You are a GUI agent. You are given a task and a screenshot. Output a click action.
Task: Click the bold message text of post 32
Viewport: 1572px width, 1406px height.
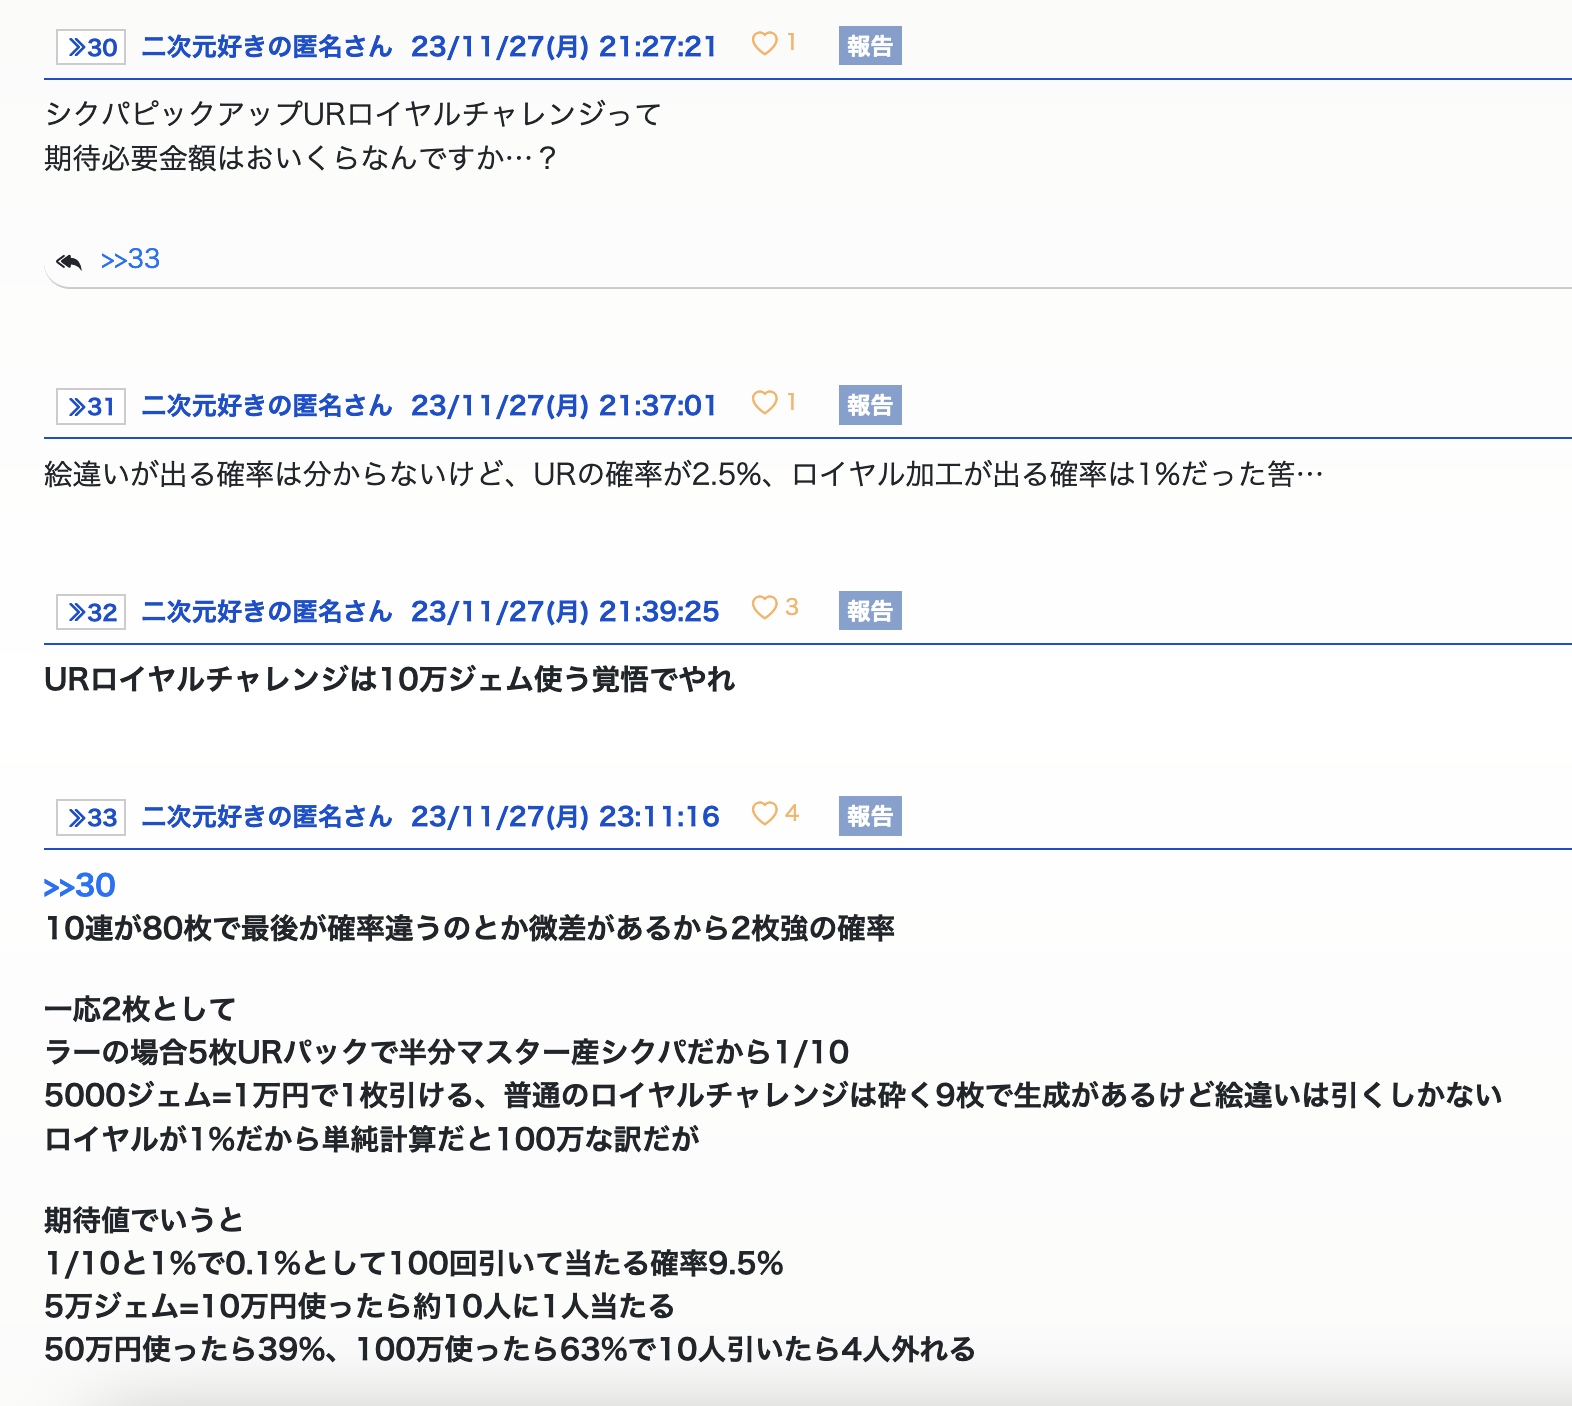(x=389, y=680)
